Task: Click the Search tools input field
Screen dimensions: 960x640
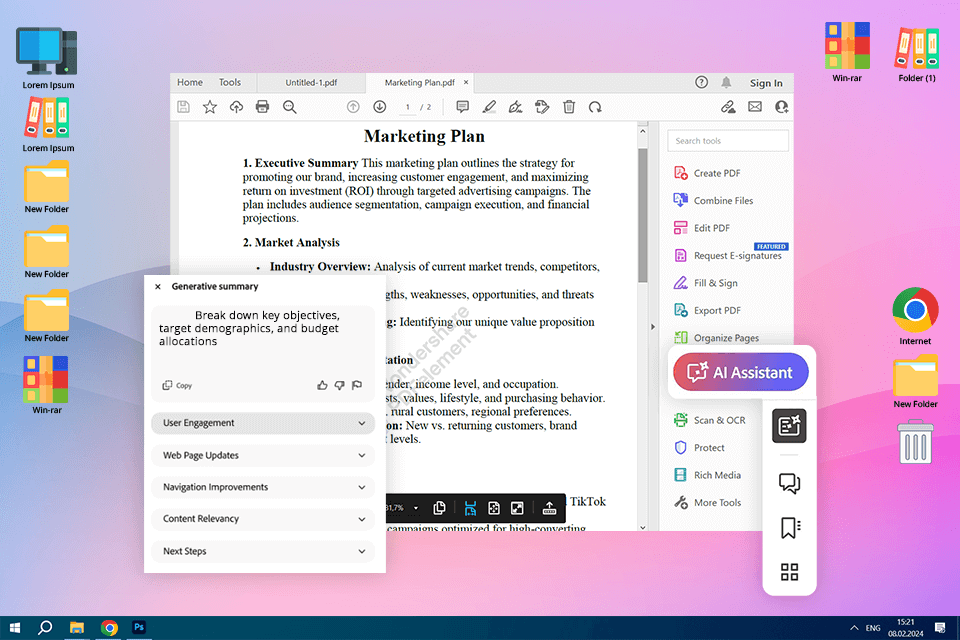Action: 728,141
